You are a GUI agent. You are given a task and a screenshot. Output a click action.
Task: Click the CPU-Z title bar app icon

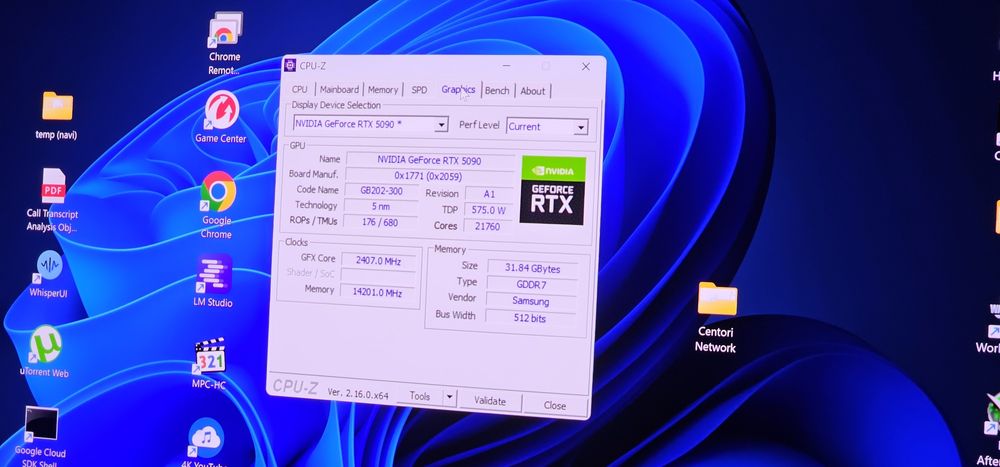click(x=290, y=65)
